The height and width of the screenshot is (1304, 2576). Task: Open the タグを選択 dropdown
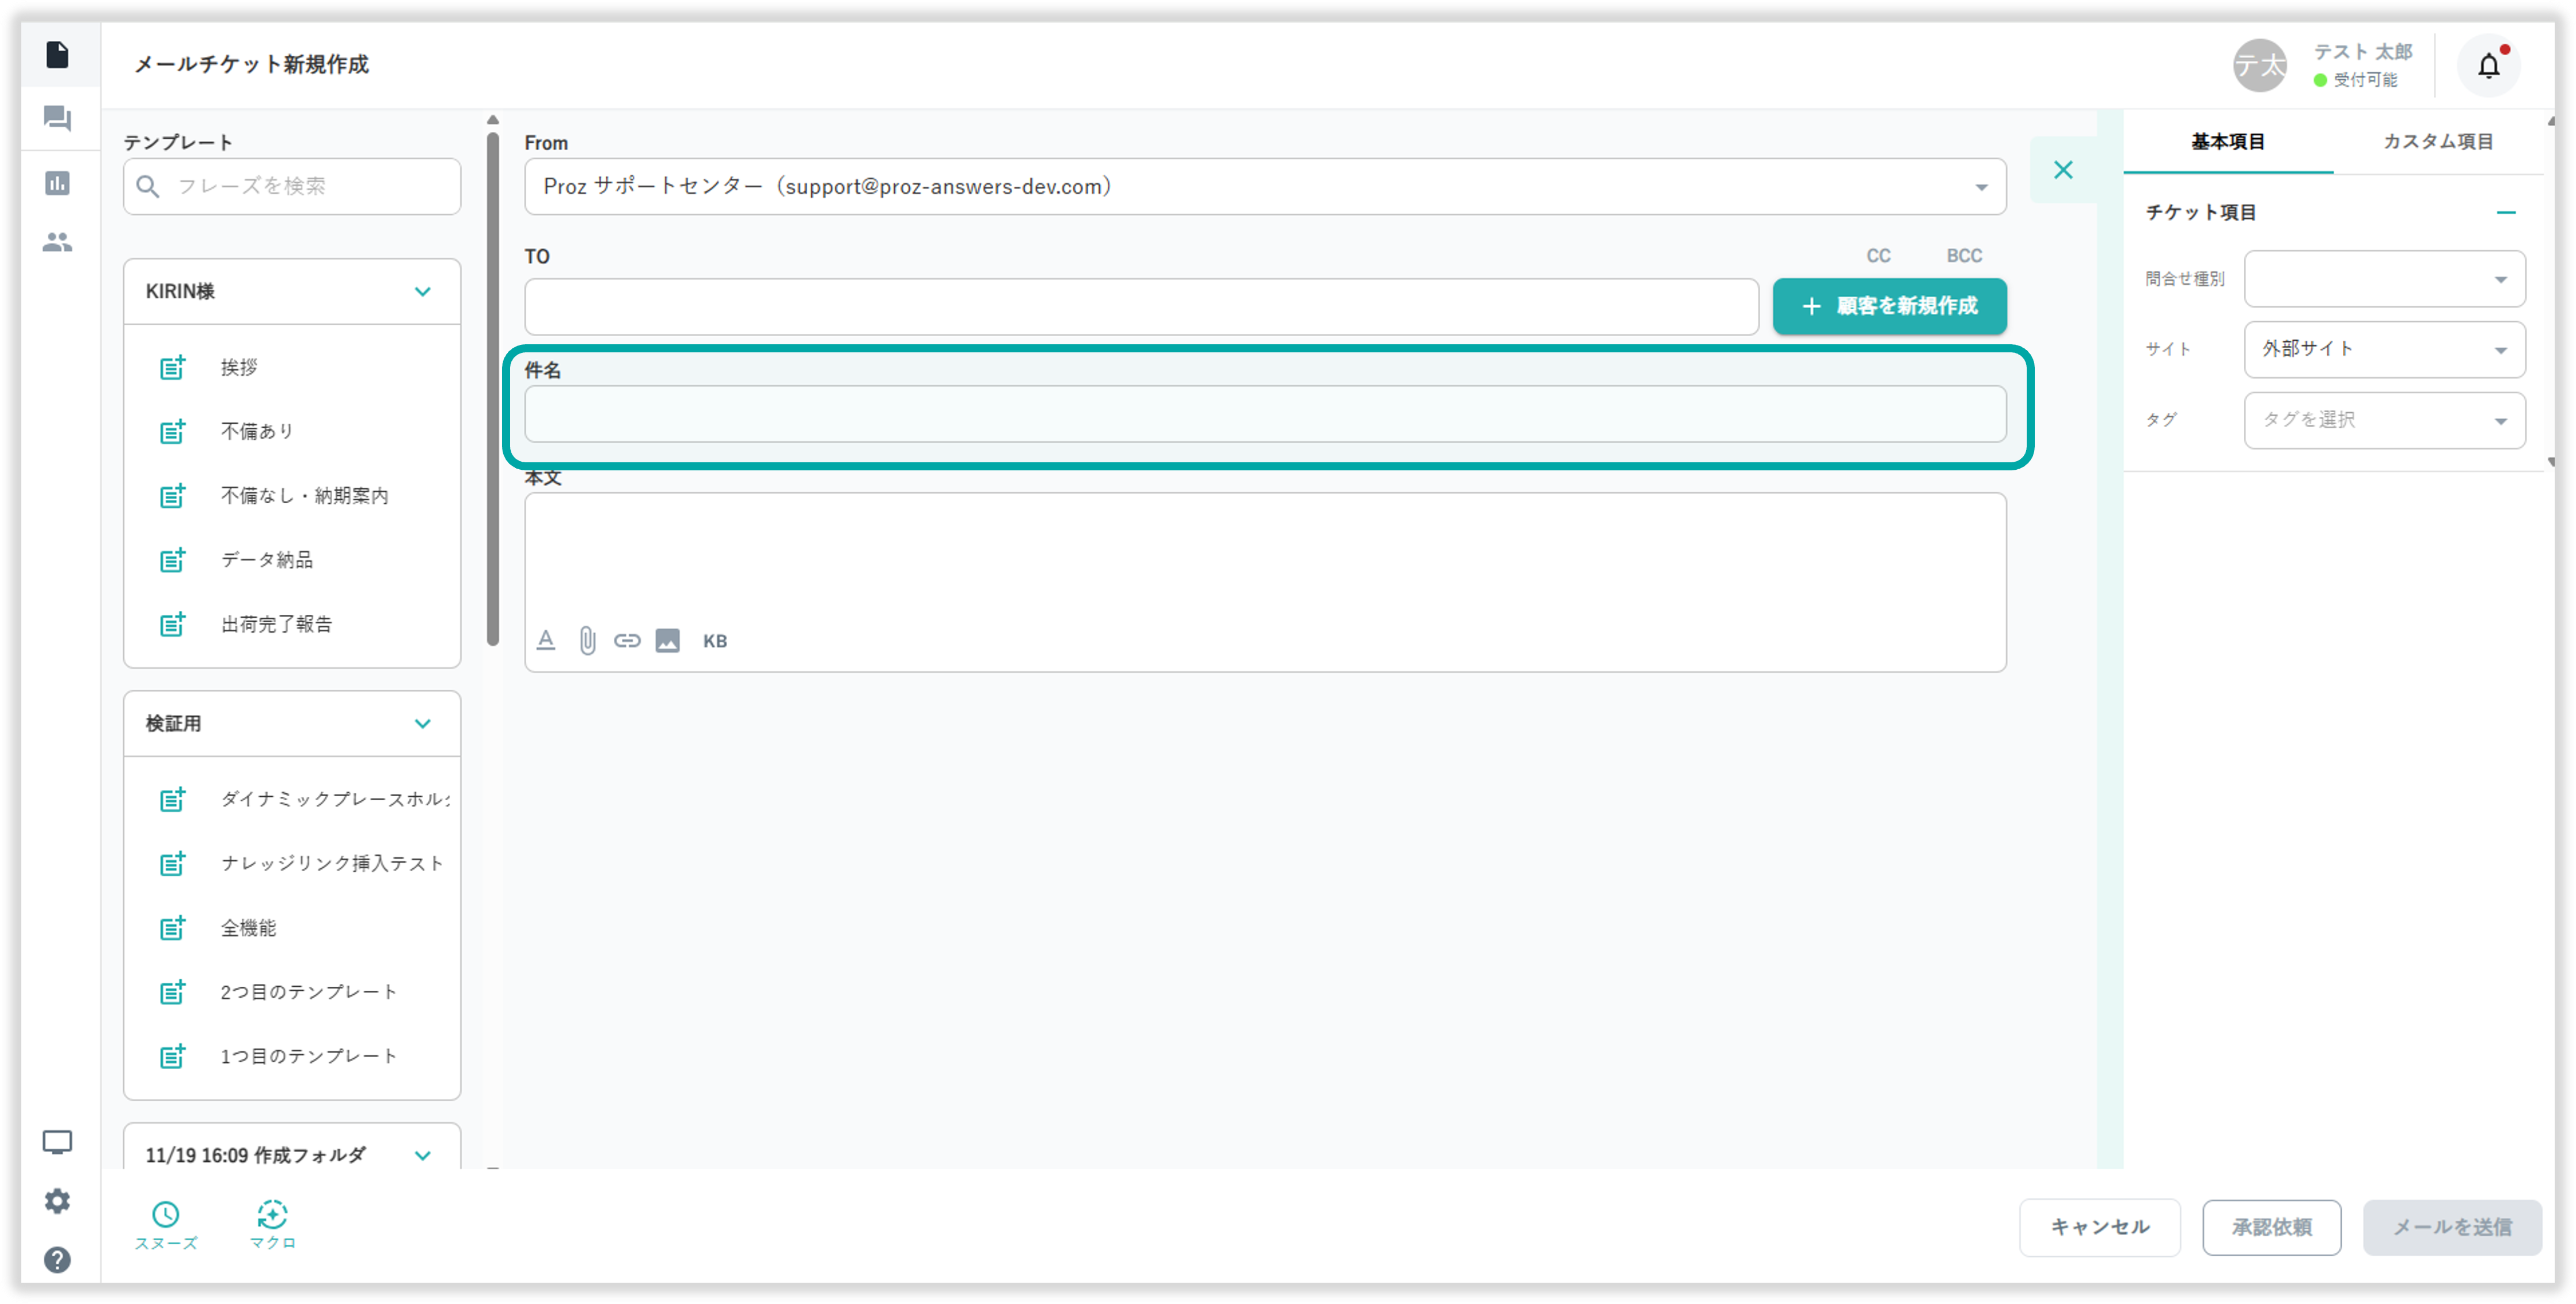tap(2384, 420)
